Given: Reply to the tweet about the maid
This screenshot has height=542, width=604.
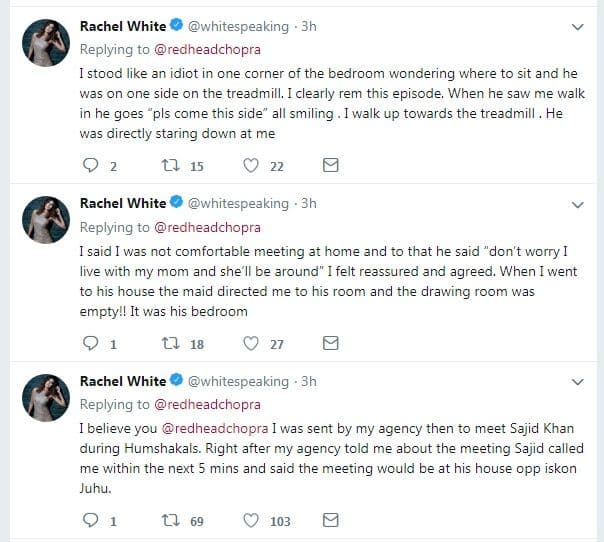Looking at the screenshot, I should pyautogui.click(x=90, y=343).
